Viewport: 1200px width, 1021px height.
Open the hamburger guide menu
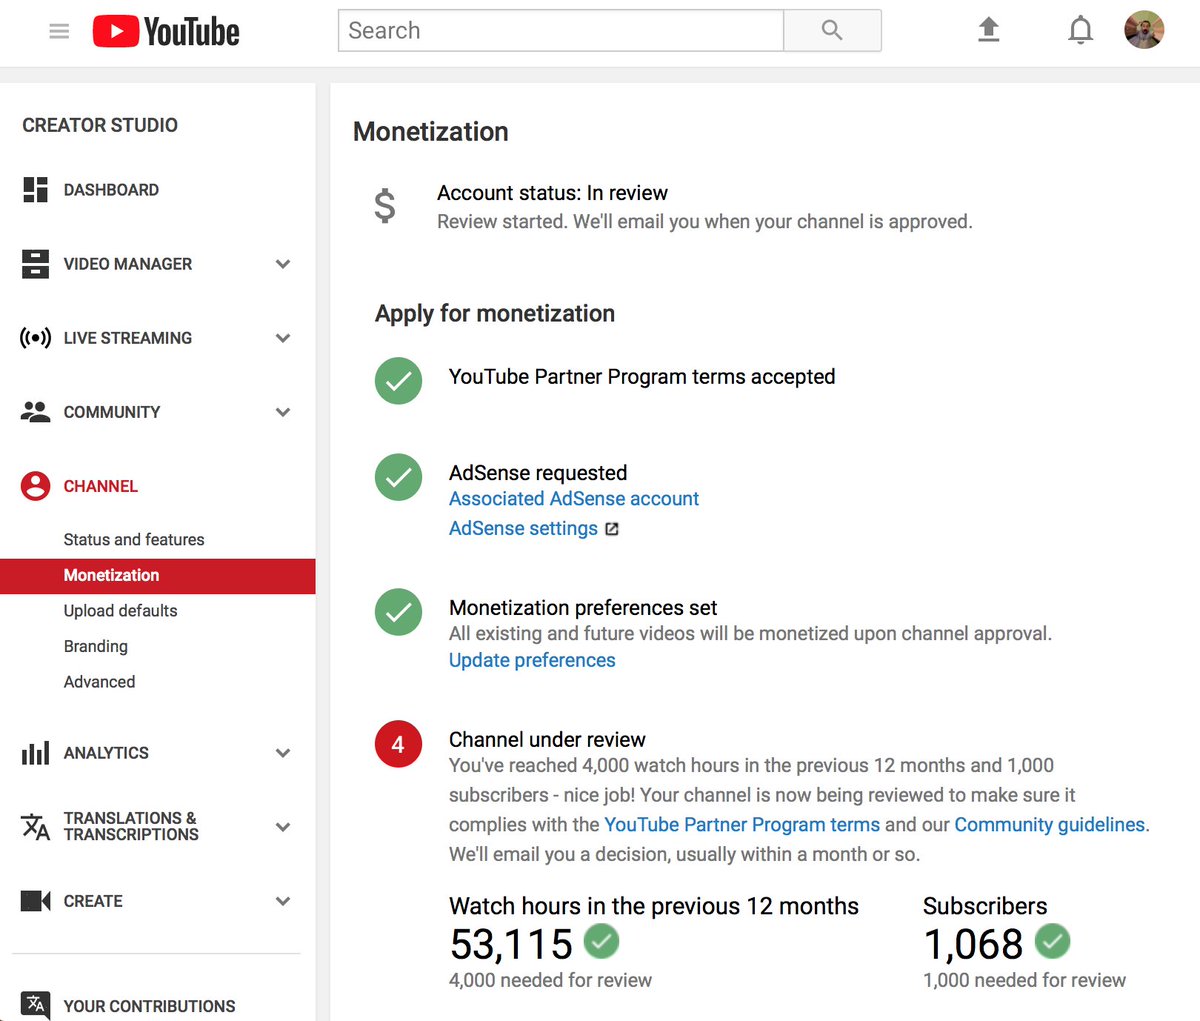click(x=59, y=31)
